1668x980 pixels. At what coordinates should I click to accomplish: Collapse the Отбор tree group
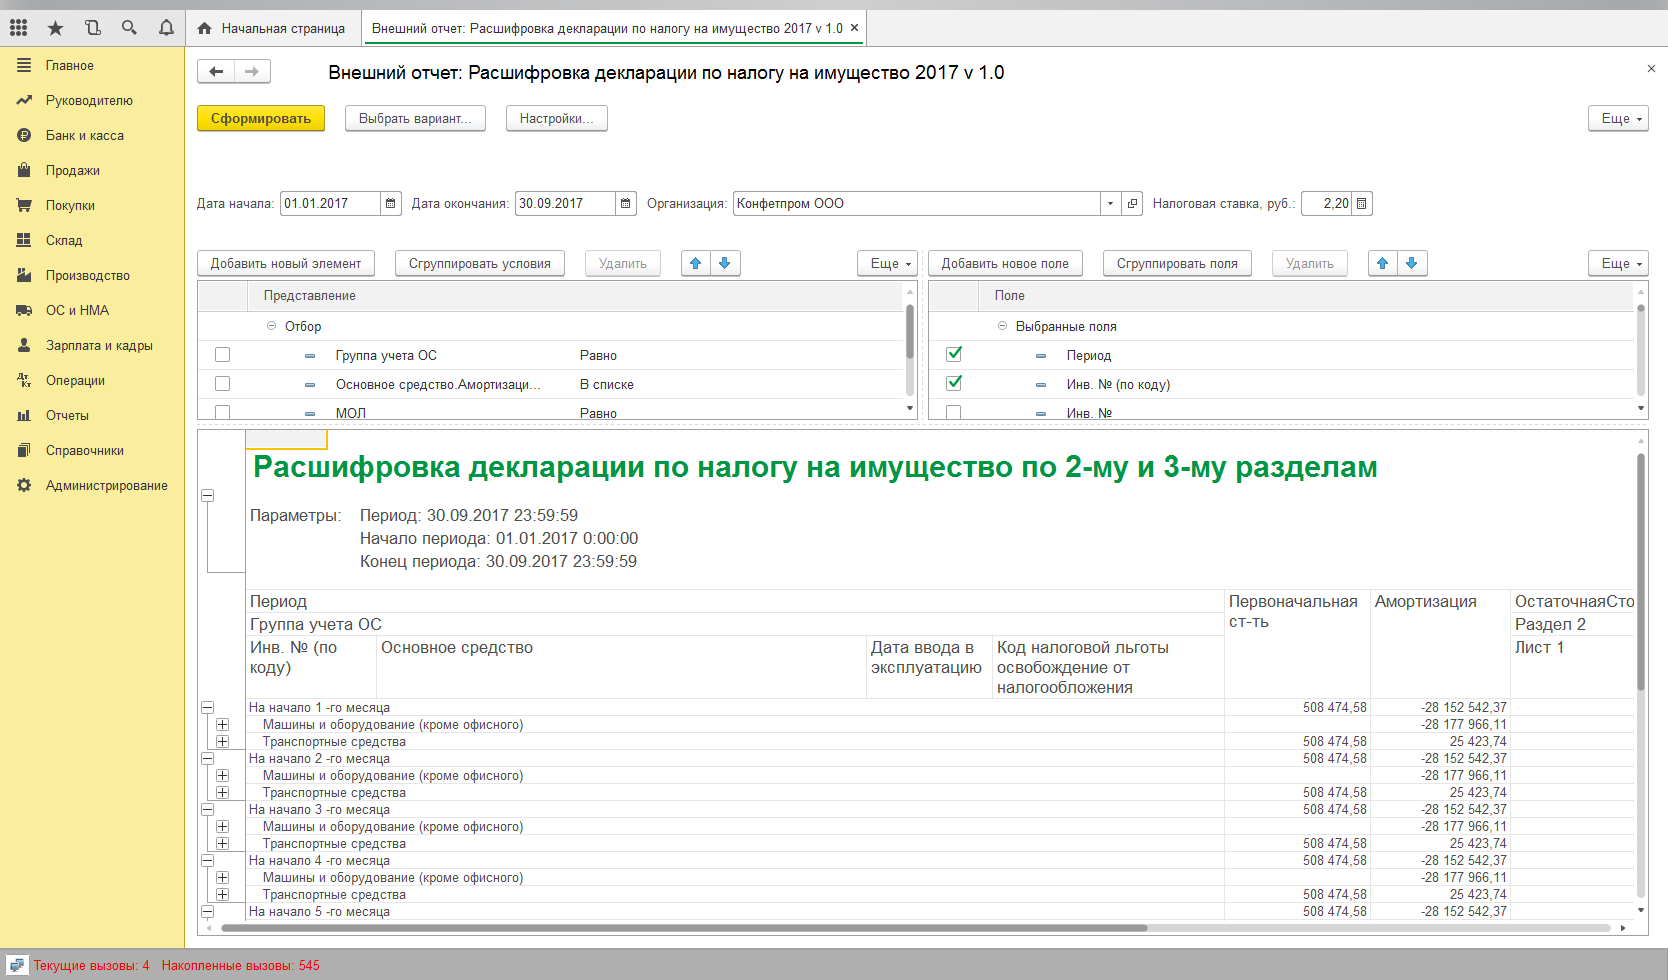tap(271, 326)
